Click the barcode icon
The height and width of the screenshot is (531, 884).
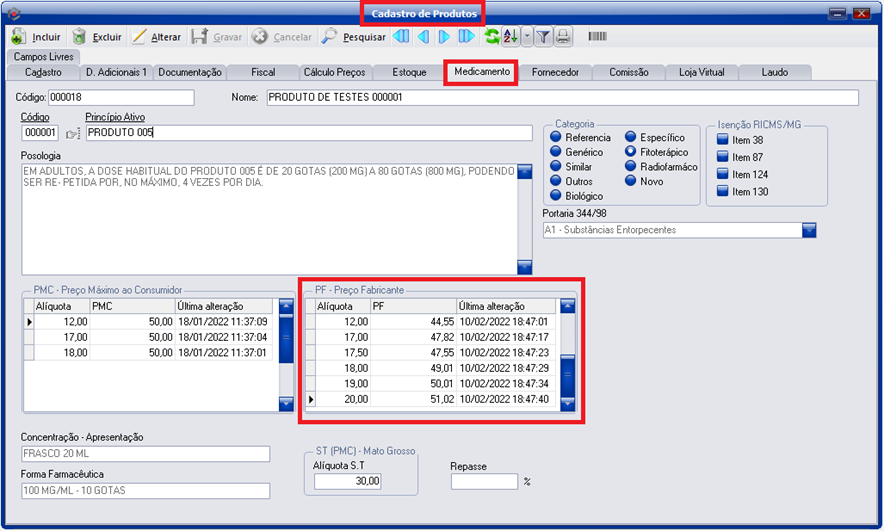[x=597, y=37]
